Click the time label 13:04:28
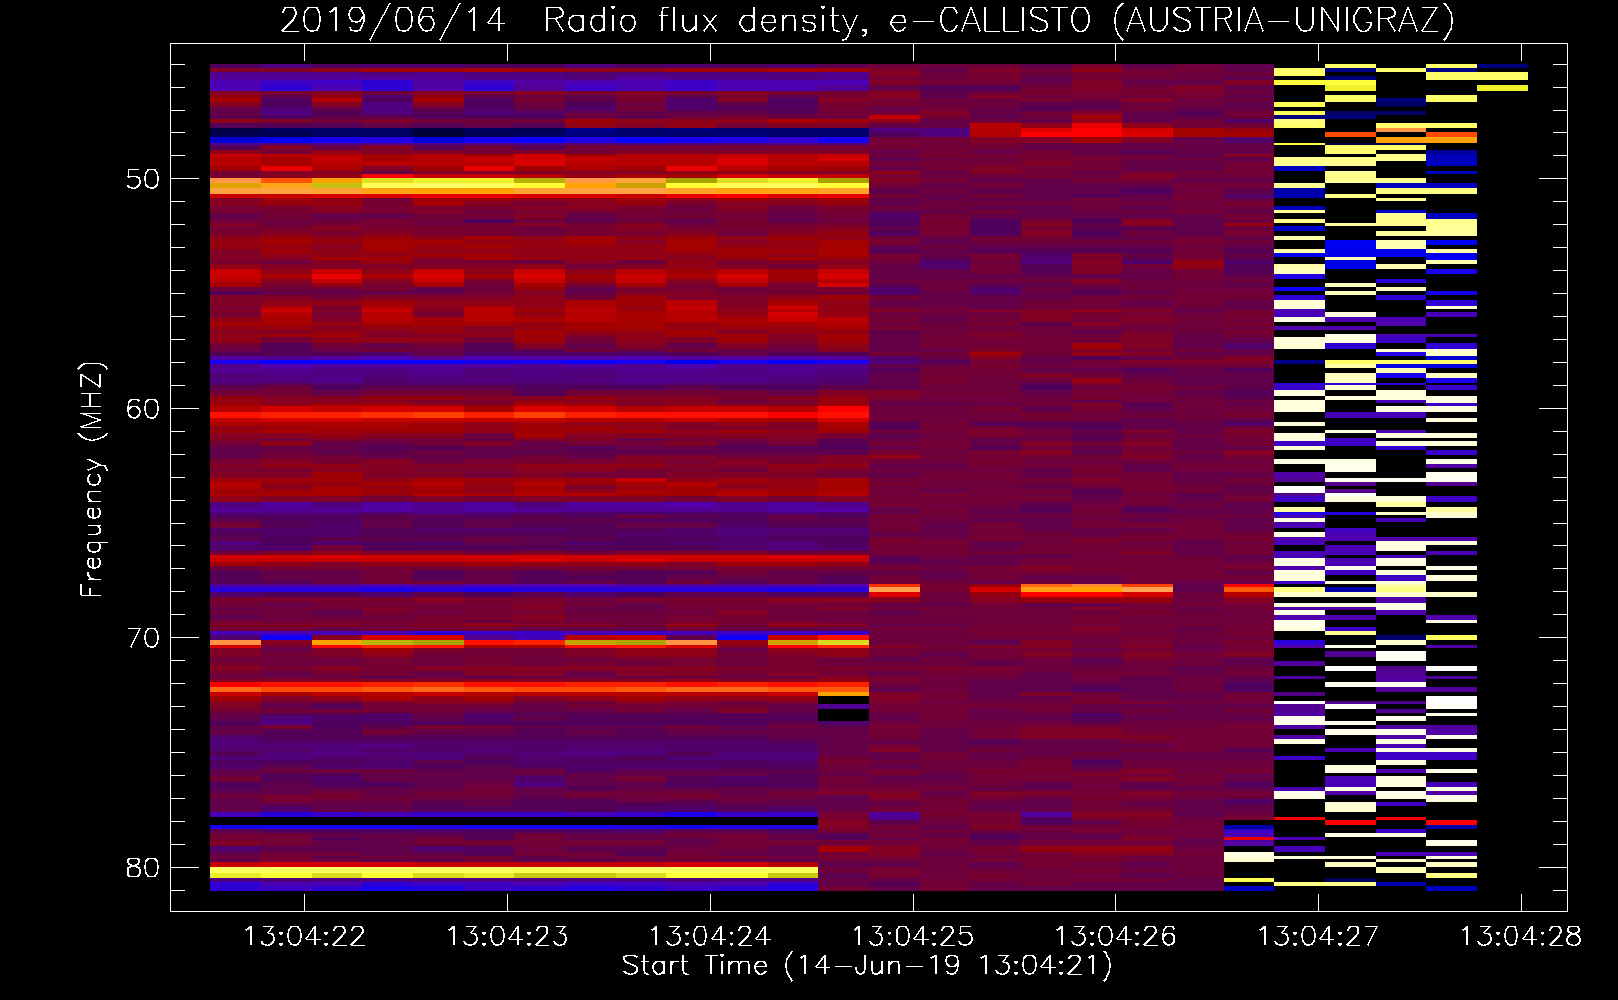This screenshot has height=1000, width=1618. [1521, 936]
